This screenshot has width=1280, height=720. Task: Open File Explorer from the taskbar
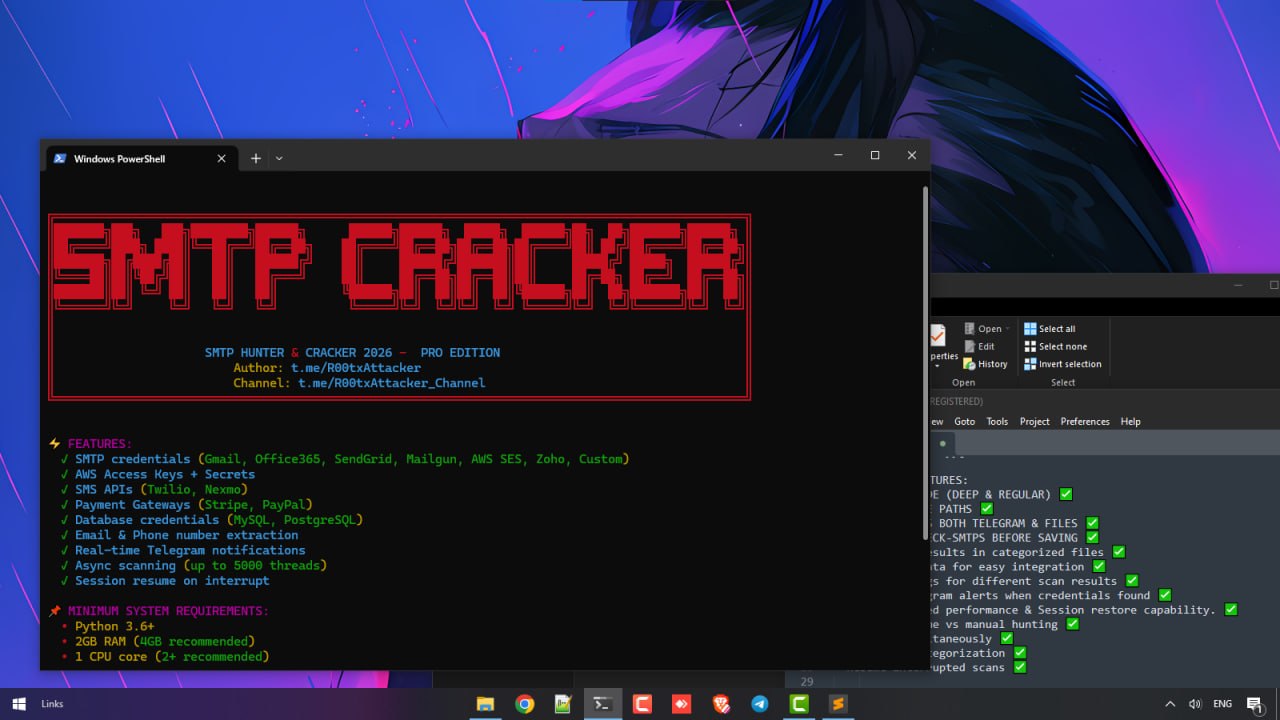point(485,704)
